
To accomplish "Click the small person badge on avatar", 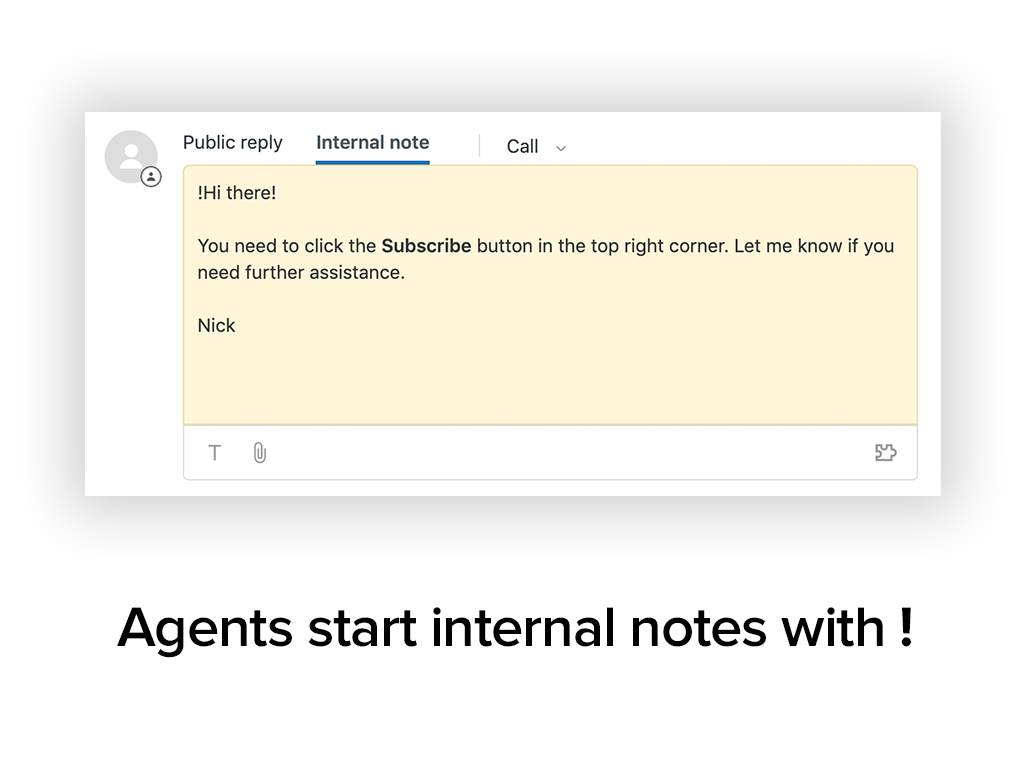I will pos(151,177).
